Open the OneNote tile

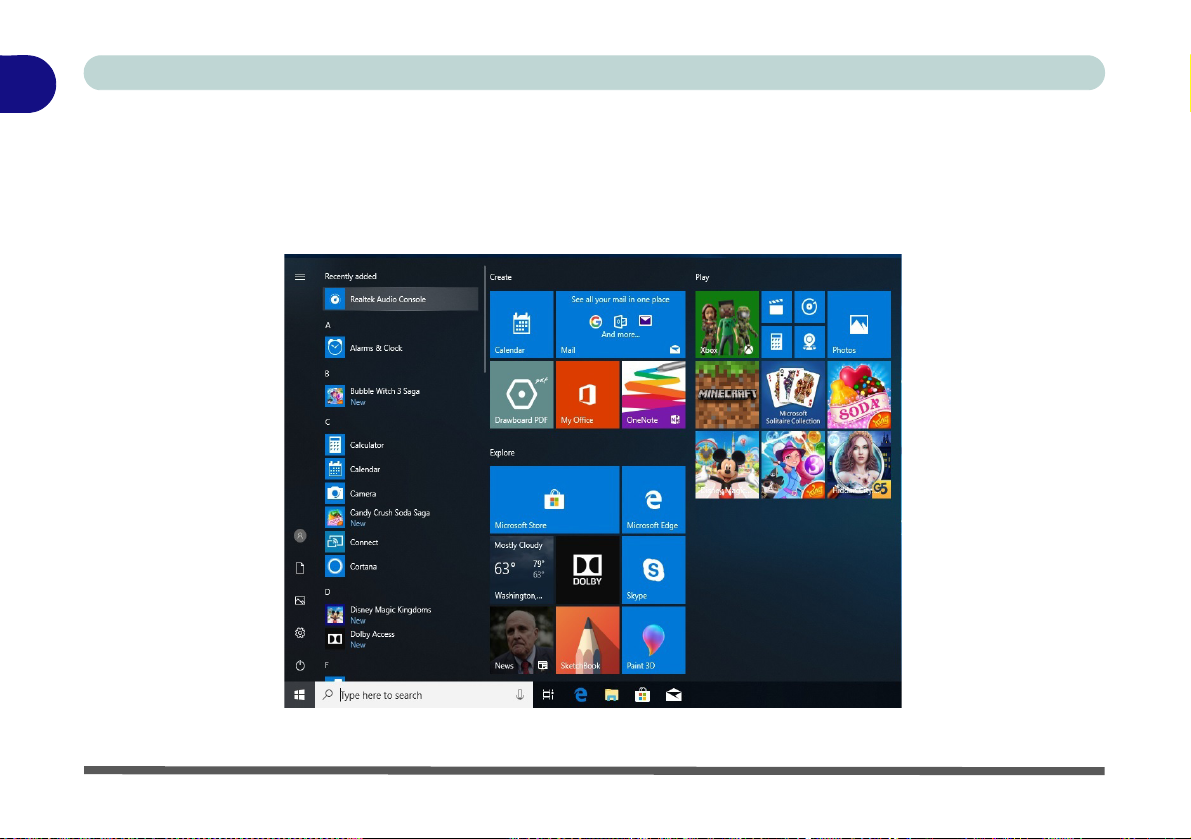pyautogui.click(x=654, y=395)
